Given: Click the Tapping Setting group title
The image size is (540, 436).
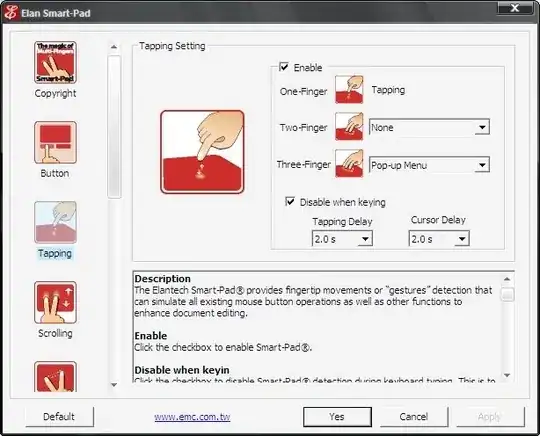Looking at the screenshot, I should (x=172, y=46).
